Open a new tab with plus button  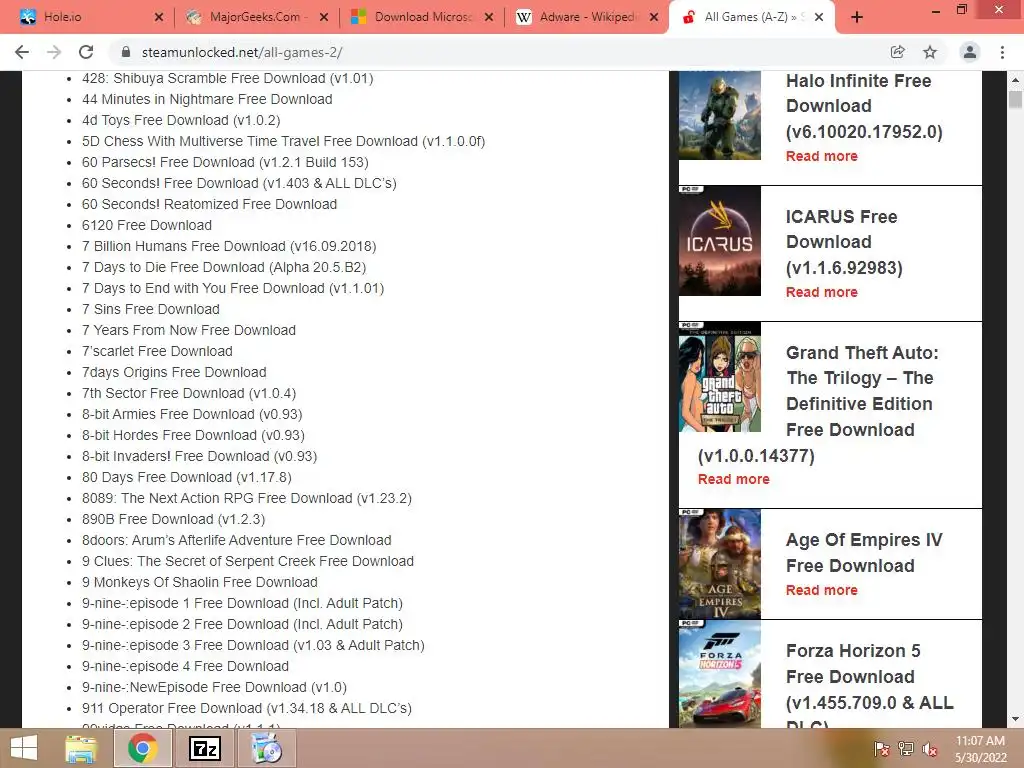pyautogui.click(x=857, y=18)
